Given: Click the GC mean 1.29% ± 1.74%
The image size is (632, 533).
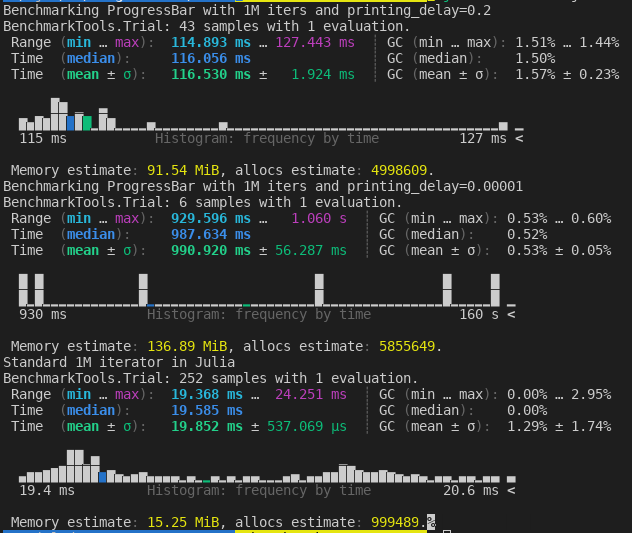Looking at the screenshot, I should coord(559,427).
